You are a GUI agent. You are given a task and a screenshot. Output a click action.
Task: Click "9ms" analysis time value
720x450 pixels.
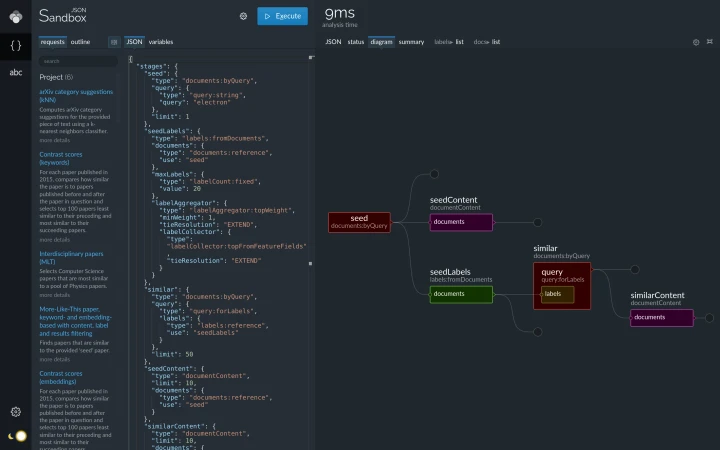coord(340,13)
